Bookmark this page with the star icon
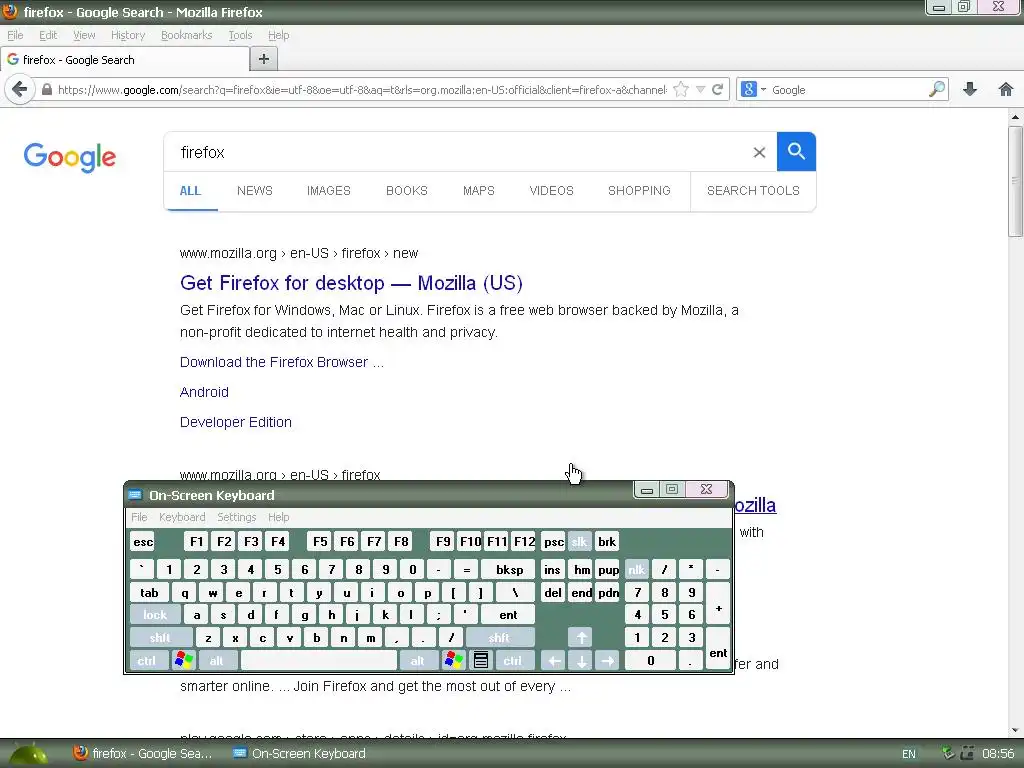Image resolution: width=1024 pixels, height=768 pixels. [x=680, y=89]
